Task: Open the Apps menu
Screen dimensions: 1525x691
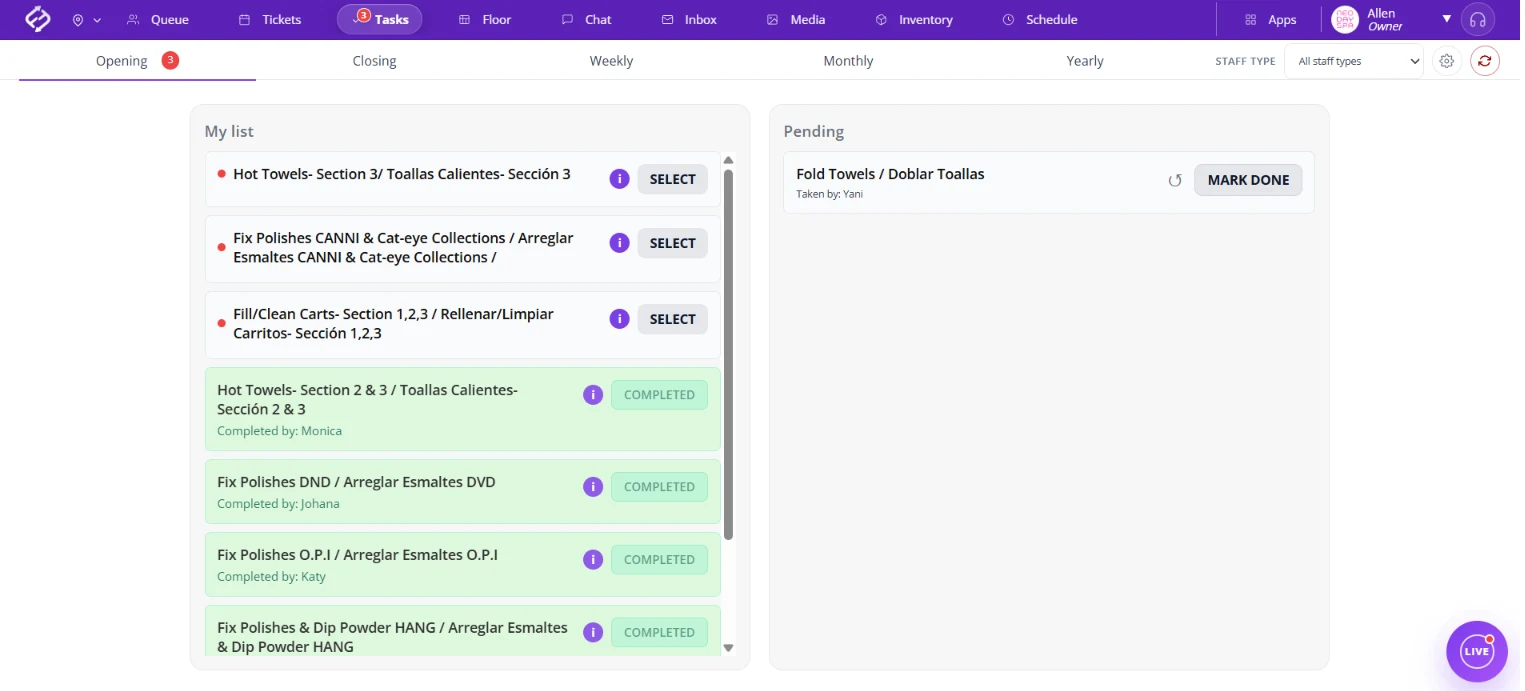Action: pos(1271,20)
